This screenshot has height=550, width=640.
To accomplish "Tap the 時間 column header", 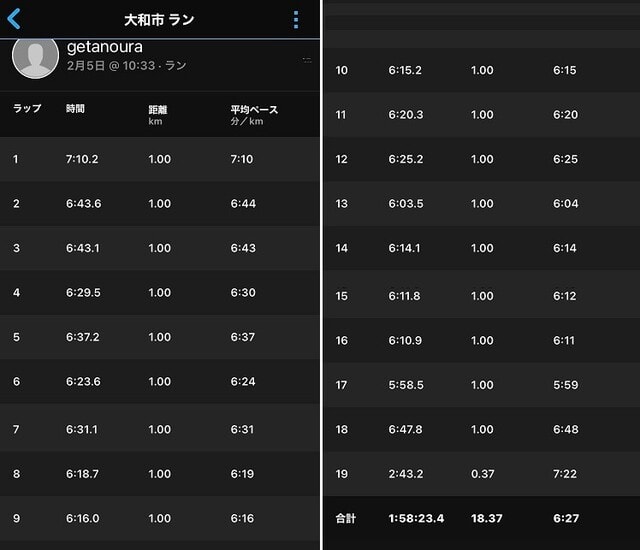I will pyautogui.click(x=75, y=109).
